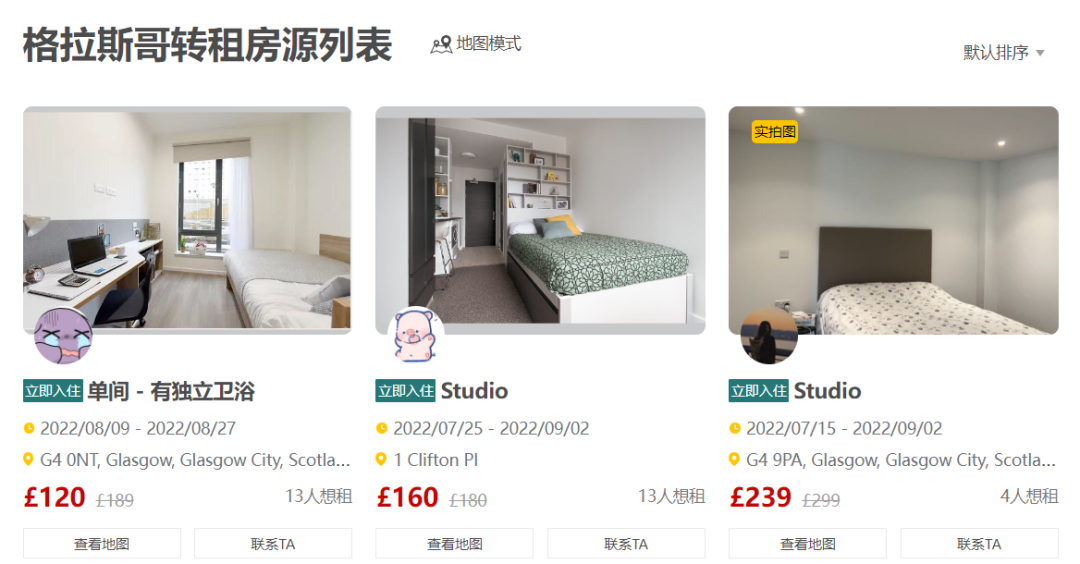The height and width of the screenshot is (564, 1080).
Task: Click the sunset silhouette user avatar
Action: [x=769, y=335]
